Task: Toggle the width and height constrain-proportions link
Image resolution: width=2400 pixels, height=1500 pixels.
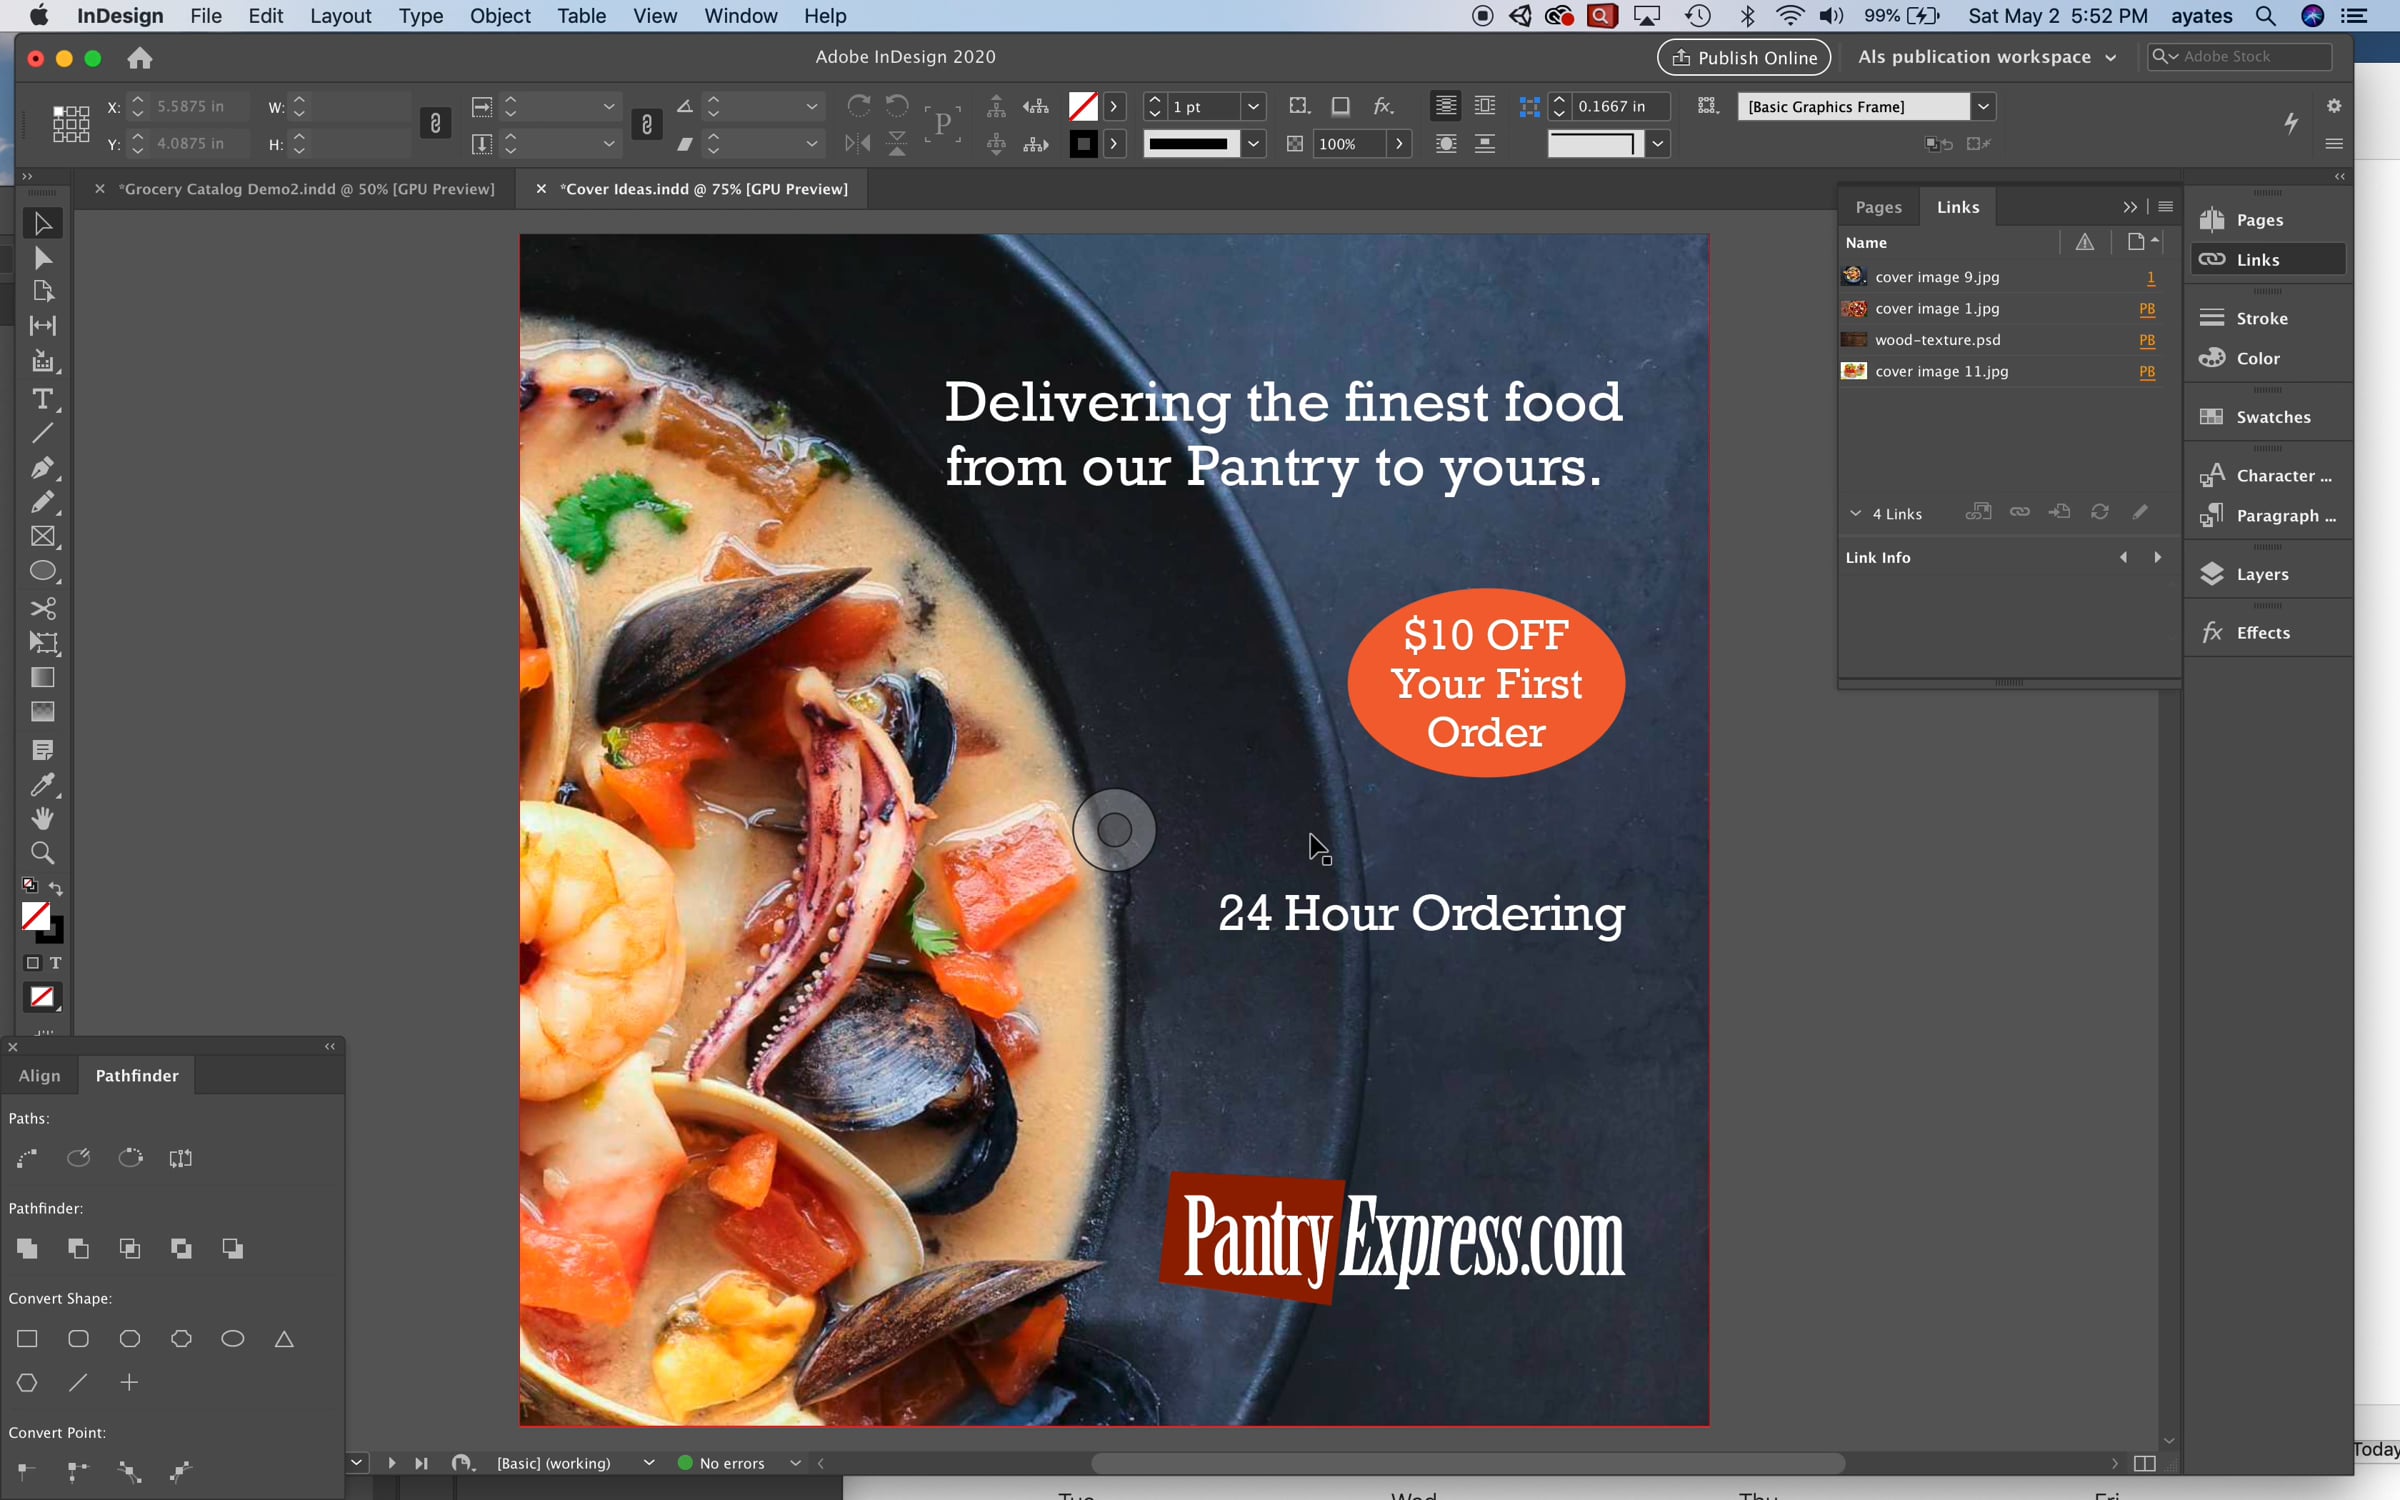Action: (x=435, y=124)
